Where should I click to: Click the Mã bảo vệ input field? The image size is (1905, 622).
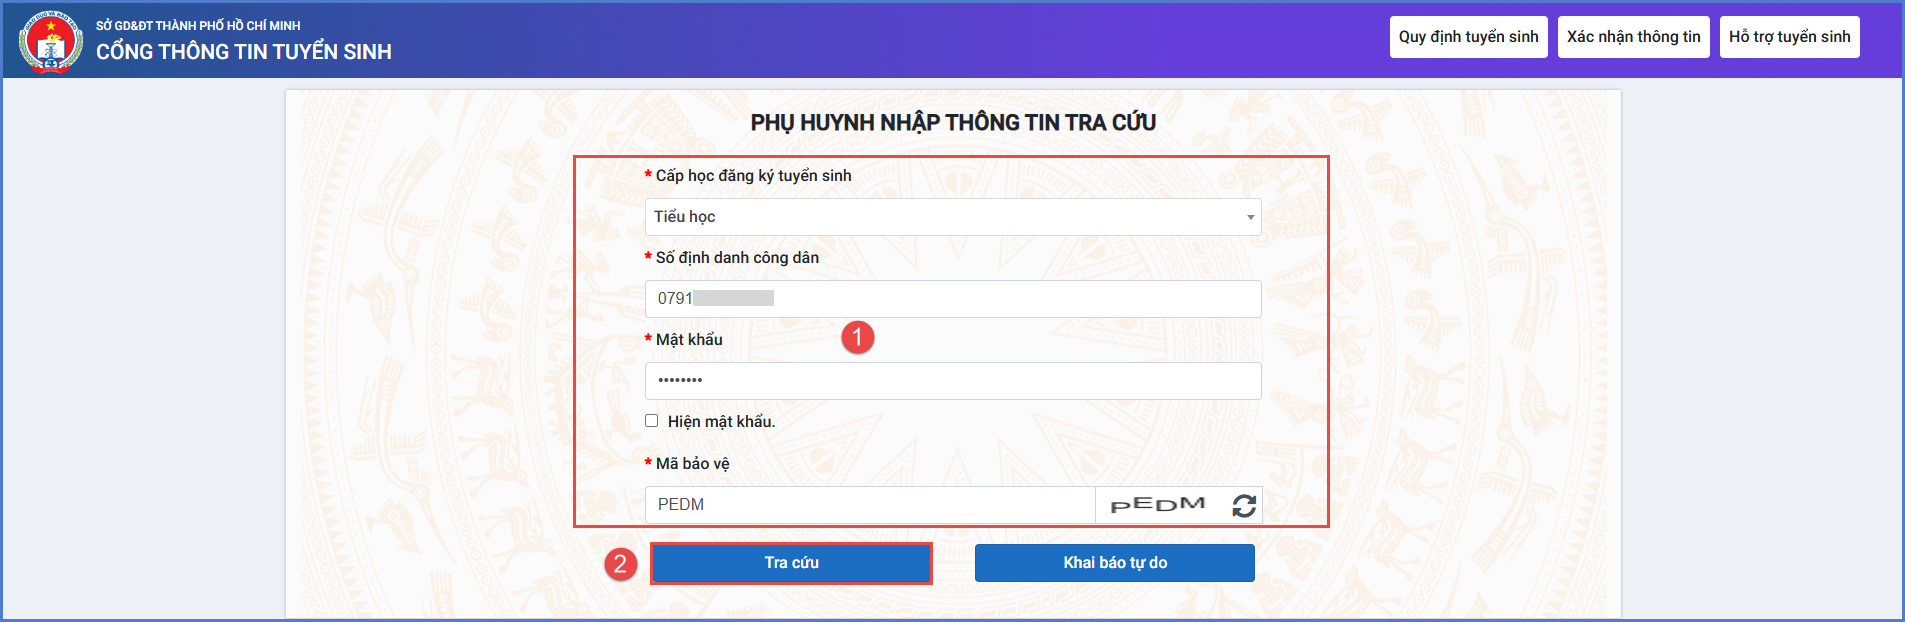pos(870,505)
